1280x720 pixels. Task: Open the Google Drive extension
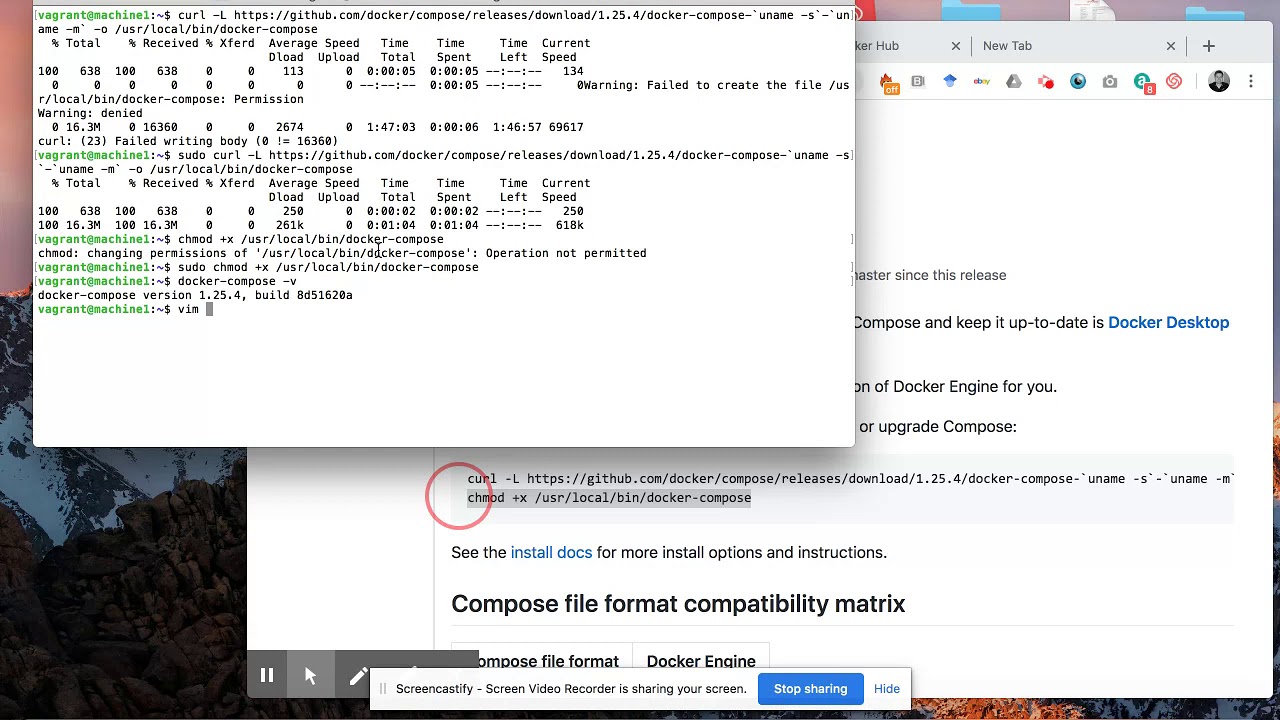pyautogui.click(x=1014, y=82)
